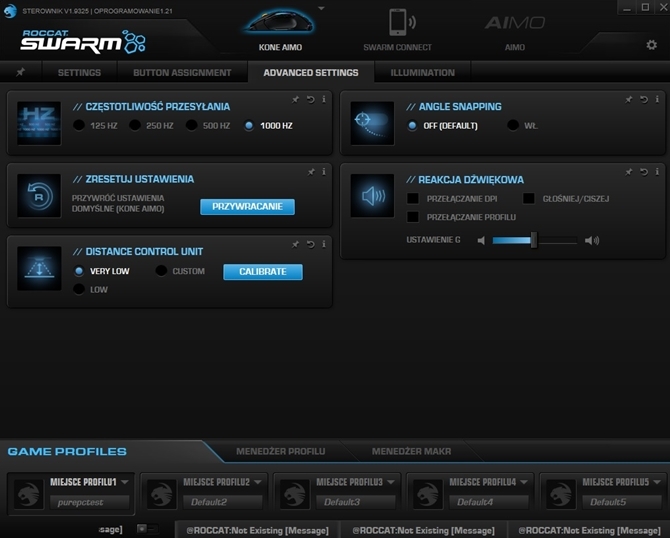
Task: Reset the Częstotliwość Przesyłania panel
Action: click(x=311, y=100)
